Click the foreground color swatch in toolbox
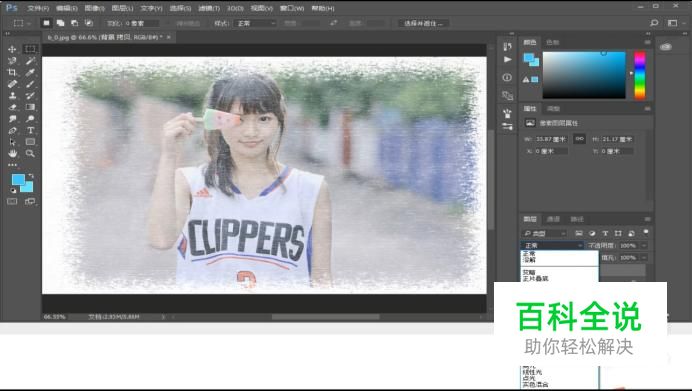The height and width of the screenshot is (391, 692). [x=18, y=180]
